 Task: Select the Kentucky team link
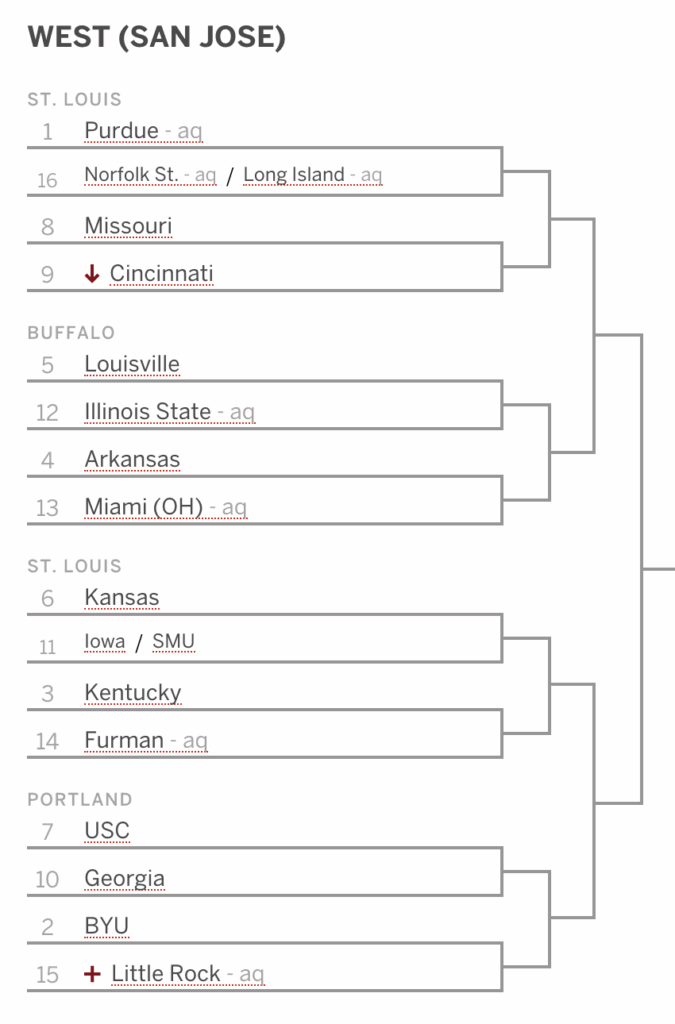pyautogui.click(x=133, y=693)
